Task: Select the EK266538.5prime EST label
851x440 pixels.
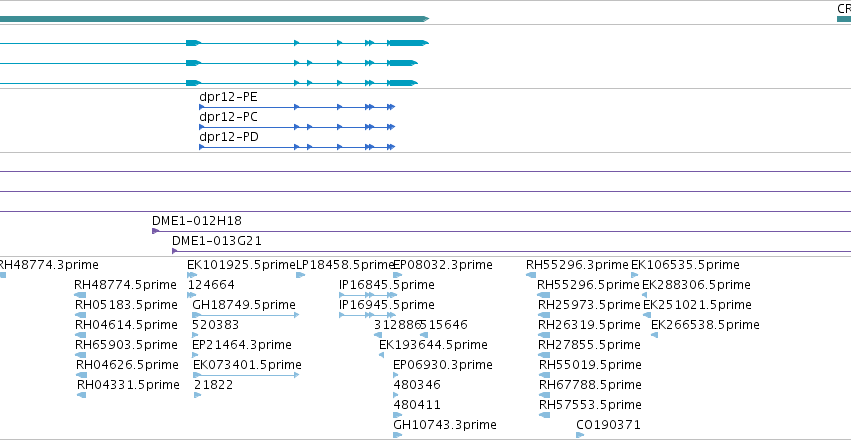Action: pos(705,325)
